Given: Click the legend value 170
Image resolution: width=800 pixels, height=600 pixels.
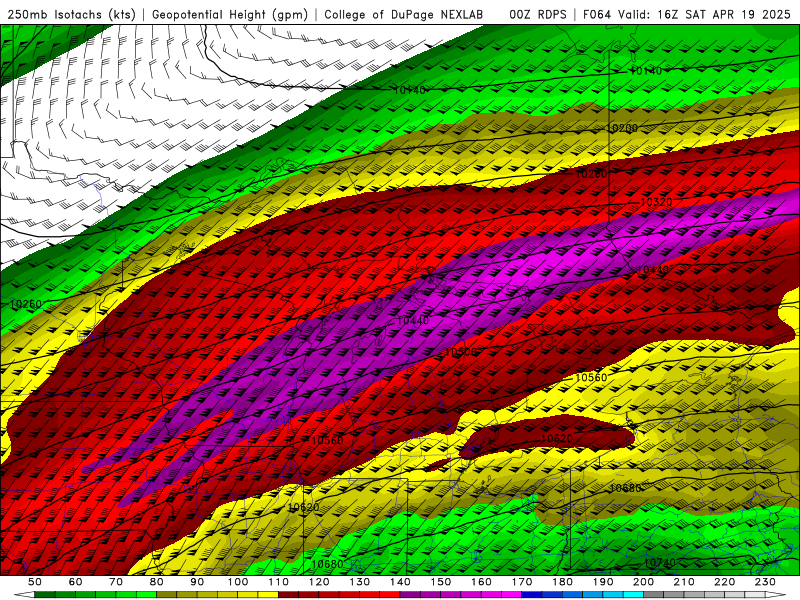Looking at the screenshot, I should click(521, 582).
